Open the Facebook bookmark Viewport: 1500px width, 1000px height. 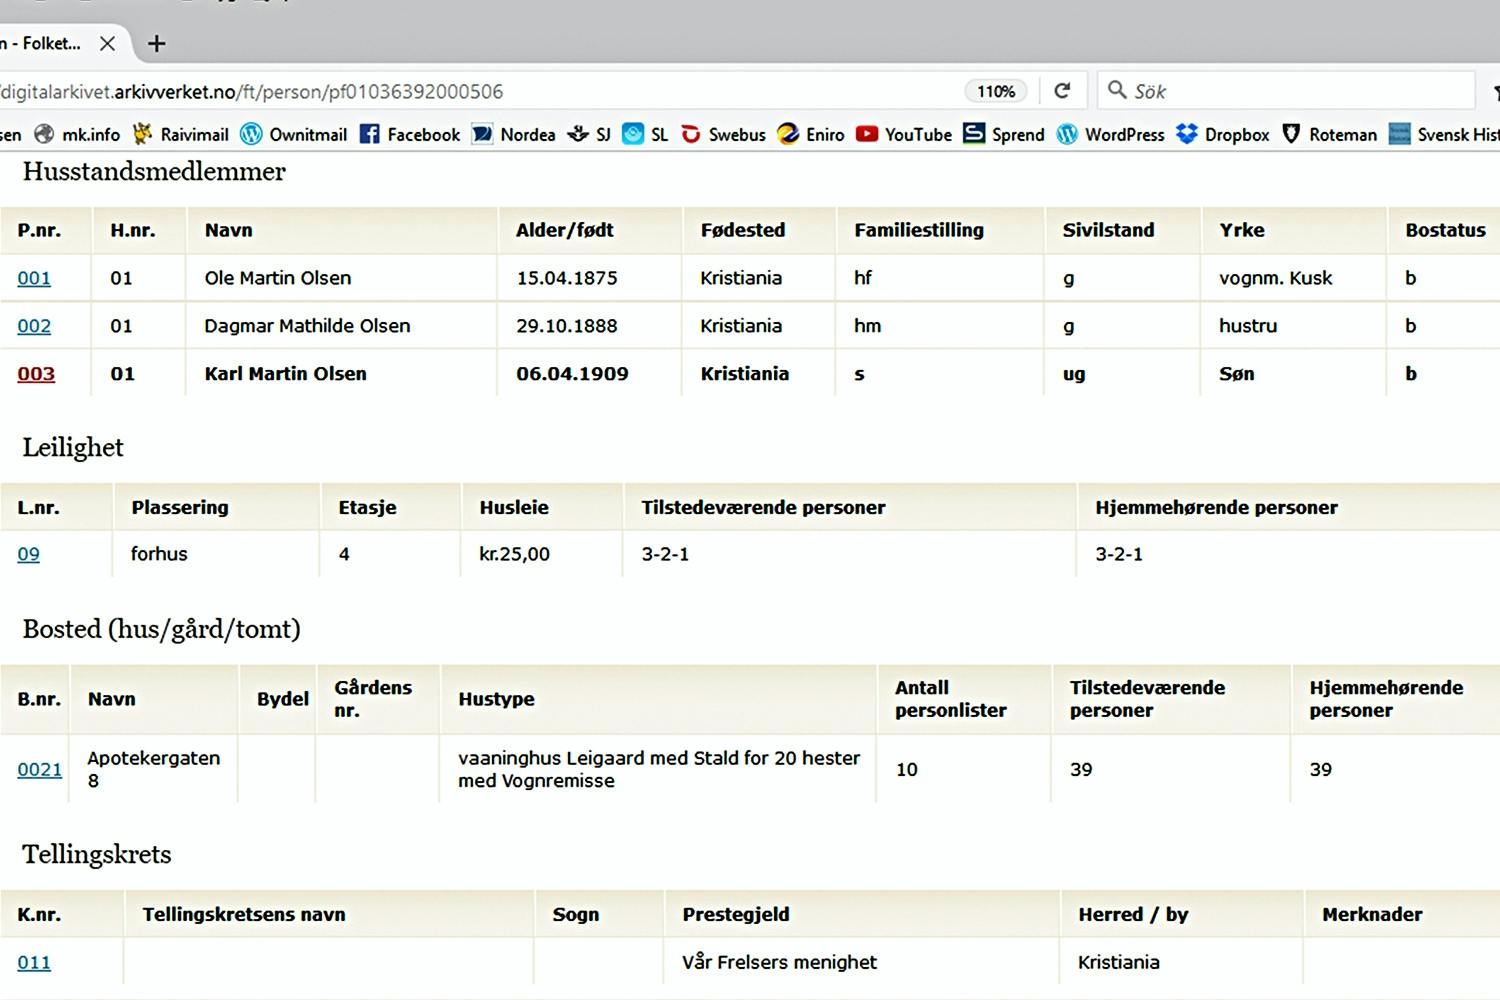pos(410,134)
